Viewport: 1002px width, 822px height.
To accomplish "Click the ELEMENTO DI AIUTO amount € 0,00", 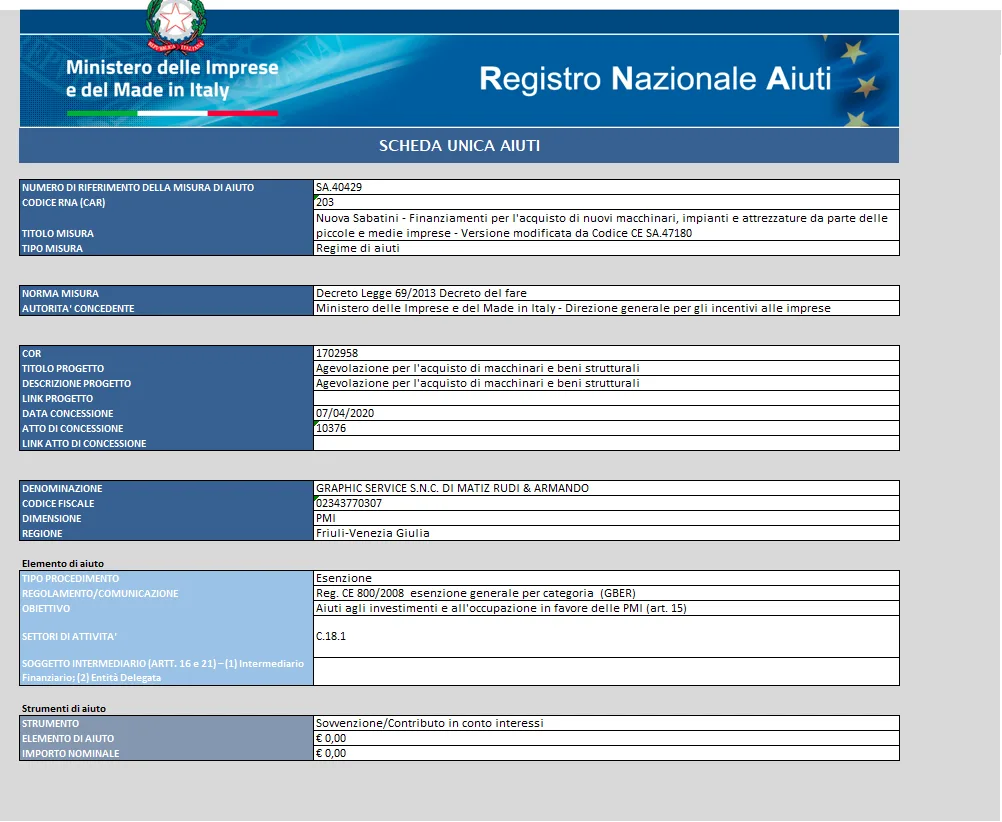I will [606, 738].
